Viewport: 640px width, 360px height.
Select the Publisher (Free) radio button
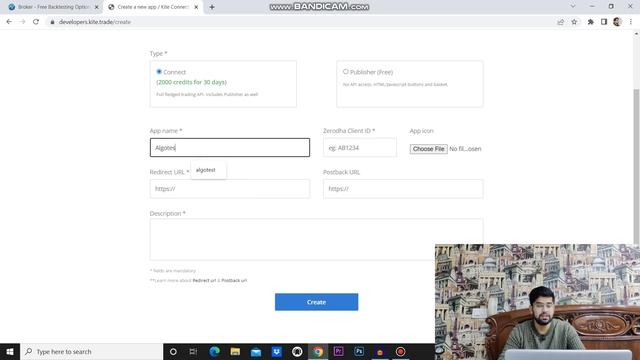346,72
